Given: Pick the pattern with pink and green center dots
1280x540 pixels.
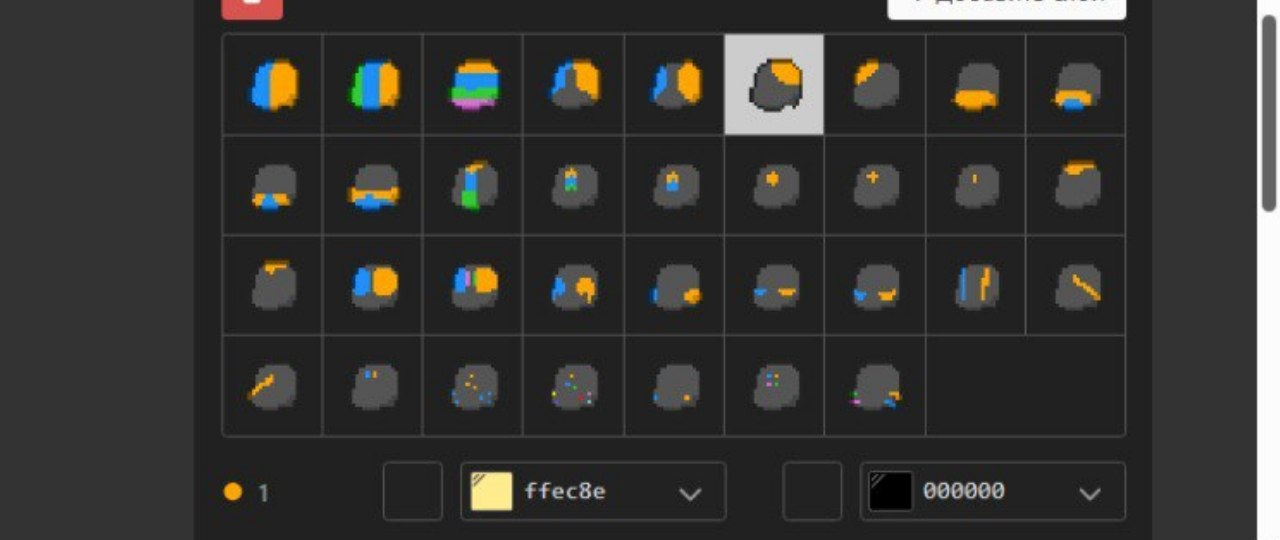Looking at the screenshot, I should pos(774,386).
